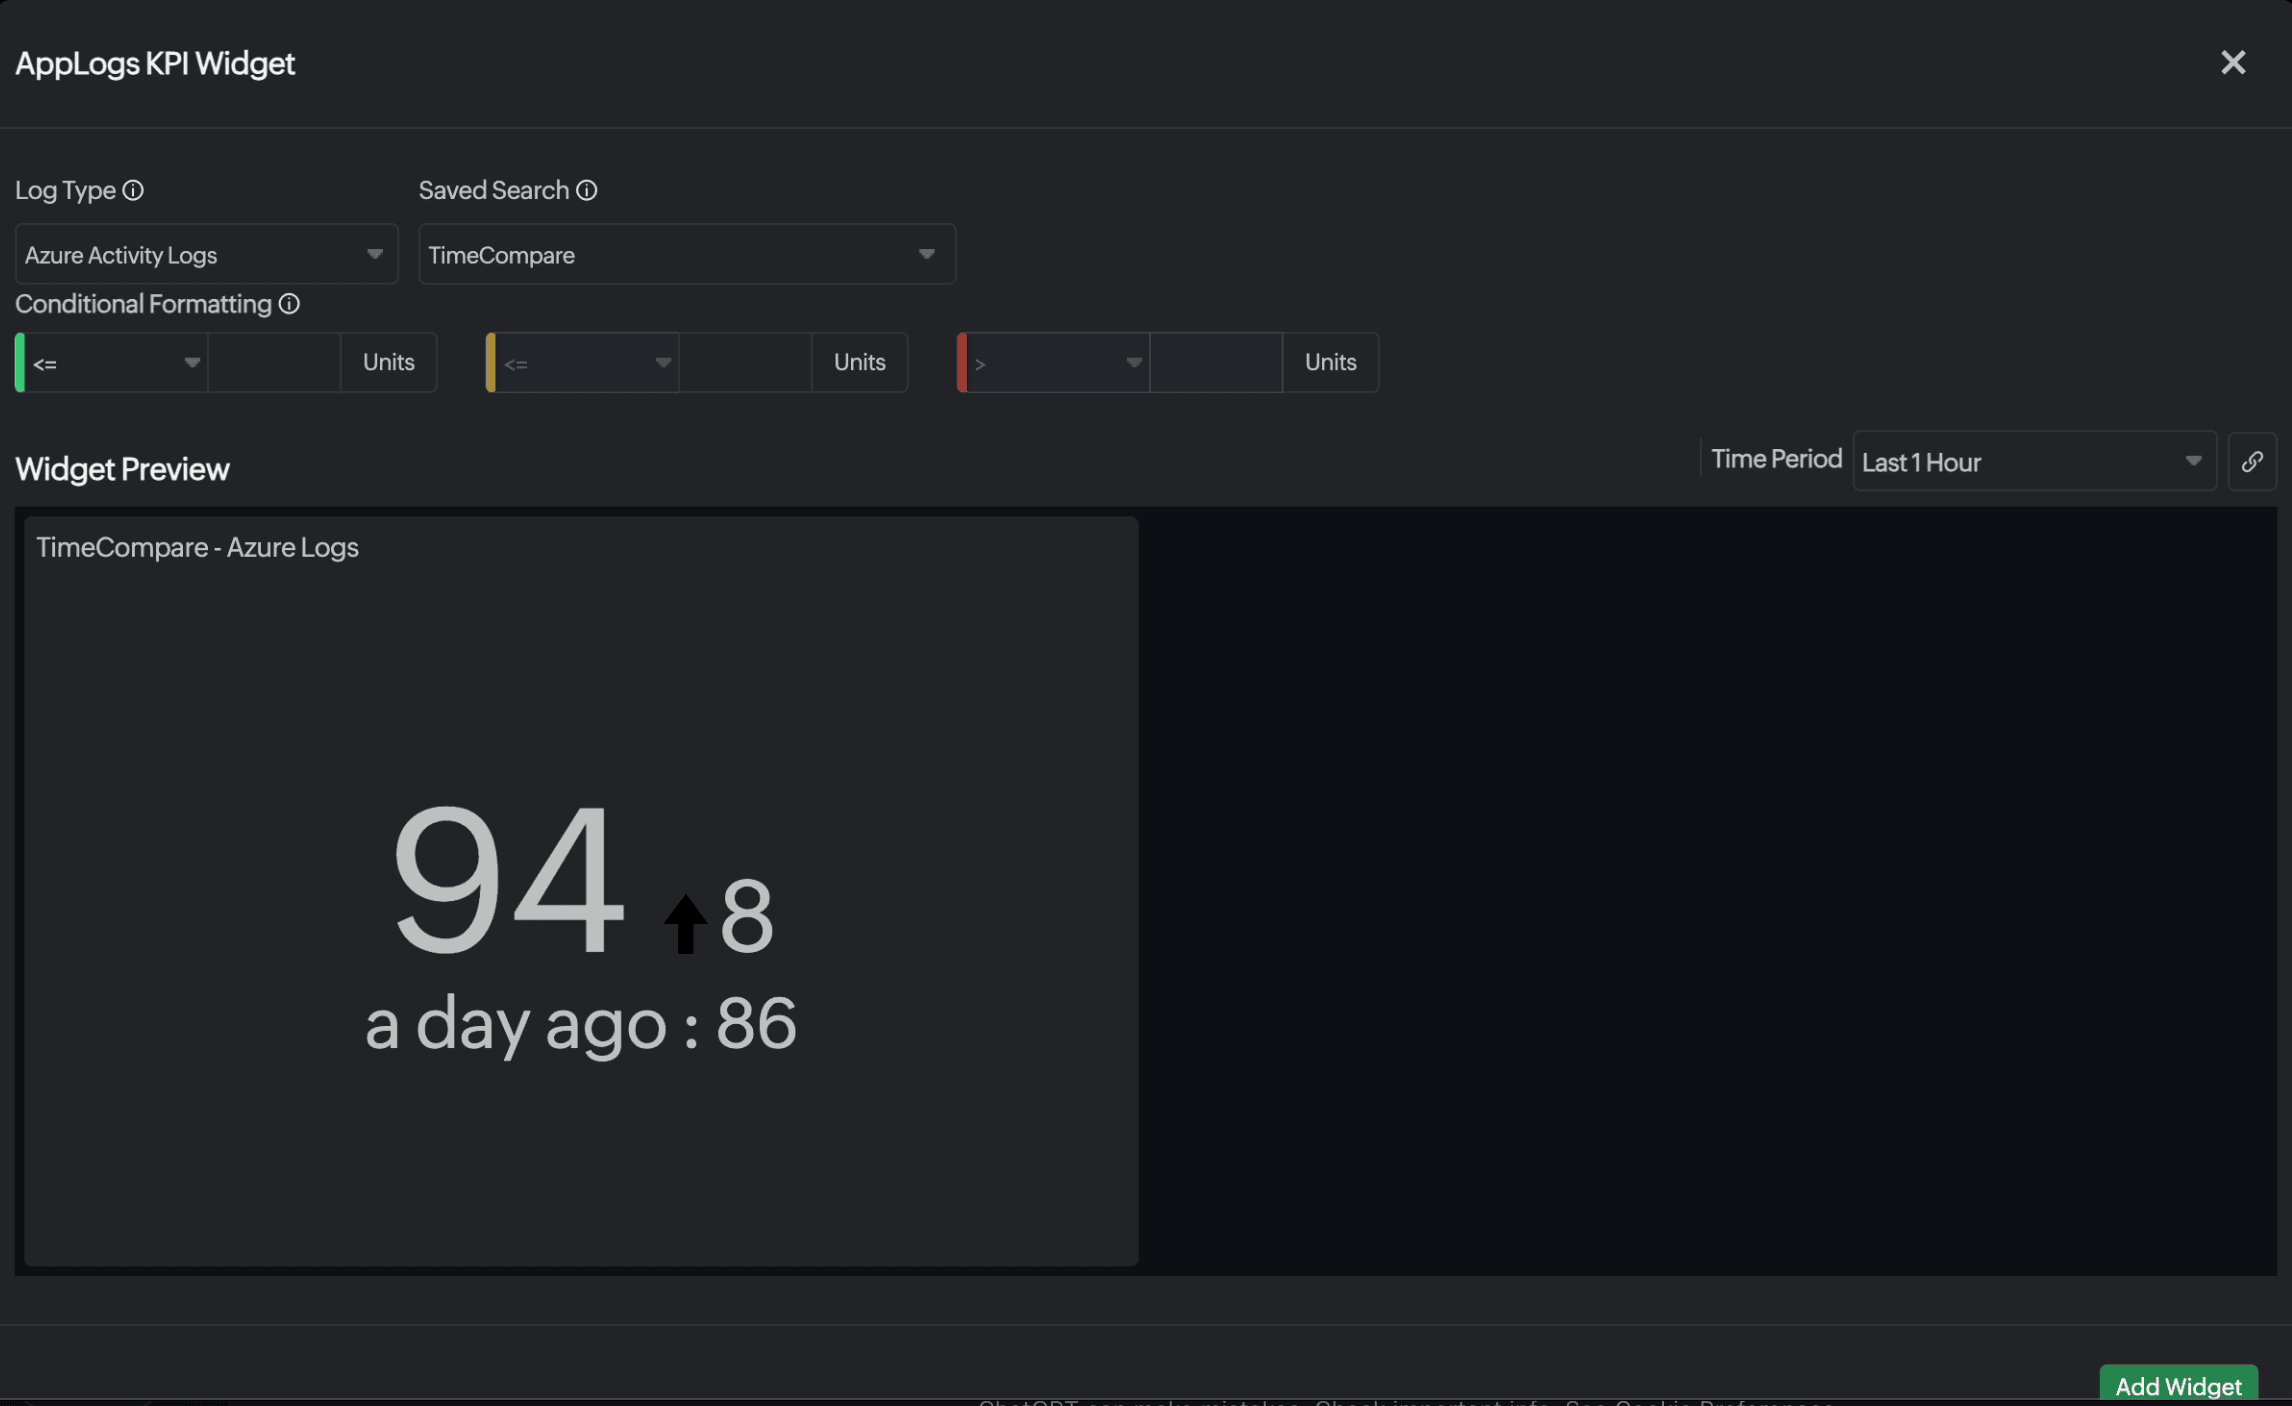Click the Widget Preview heading
This screenshot has width=2292, height=1406.
[x=122, y=468]
